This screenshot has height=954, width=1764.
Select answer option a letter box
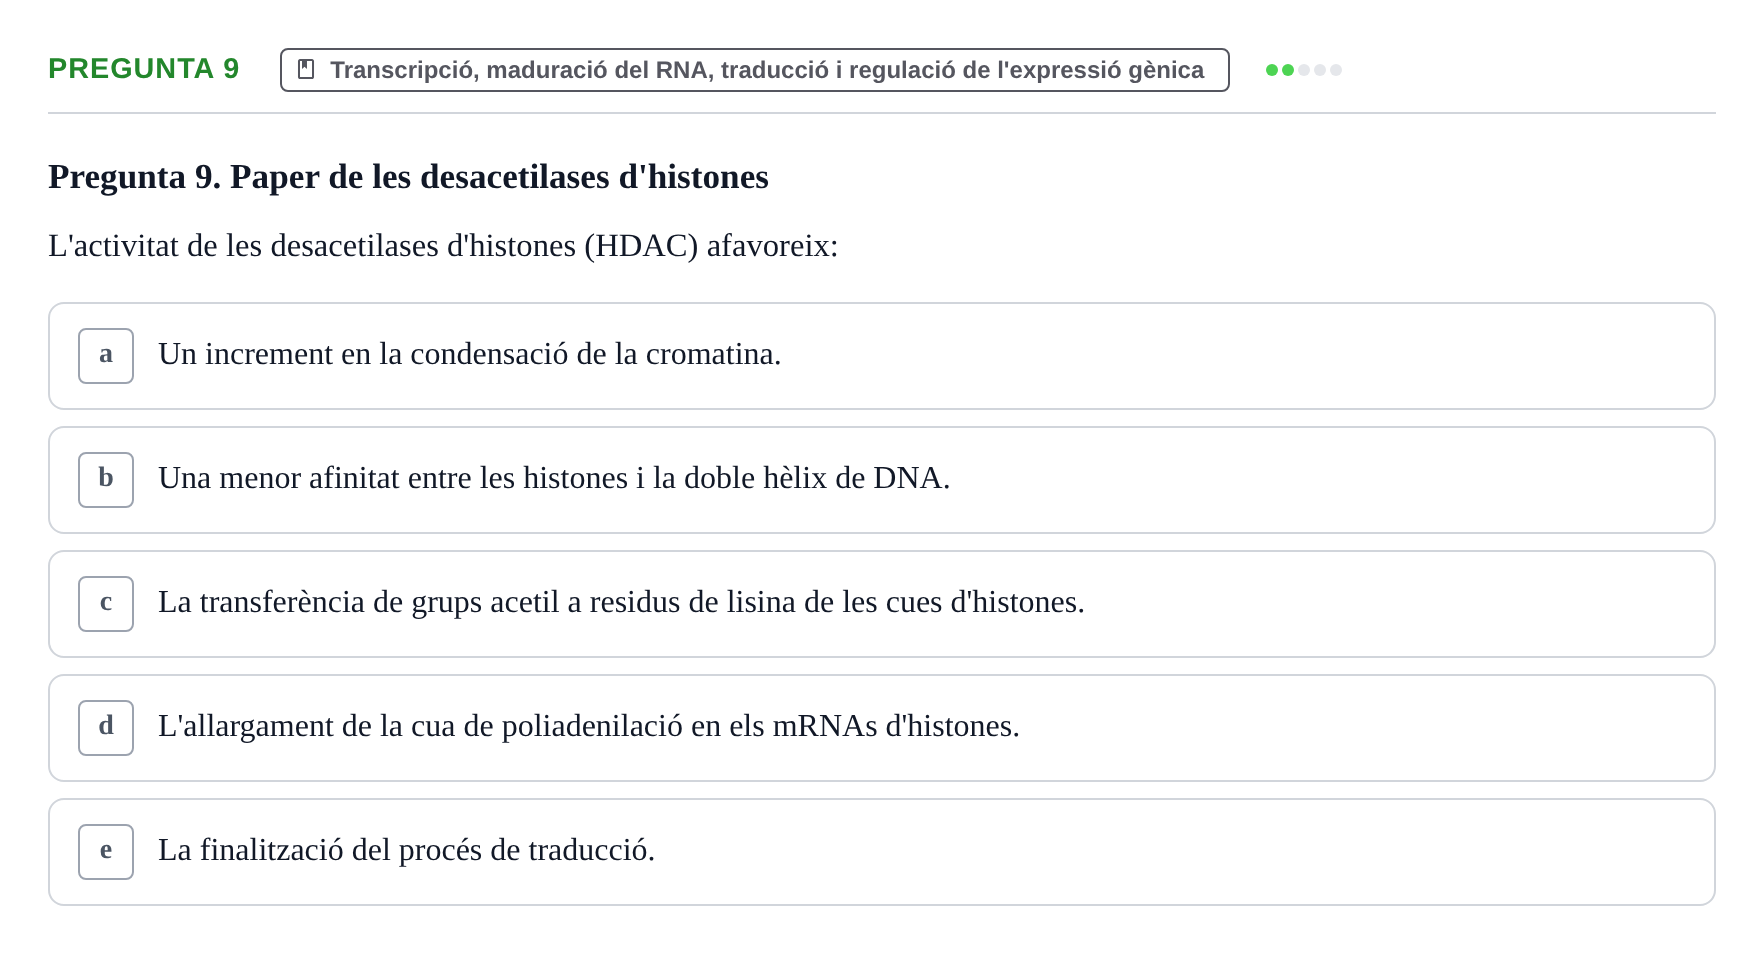tap(106, 356)
